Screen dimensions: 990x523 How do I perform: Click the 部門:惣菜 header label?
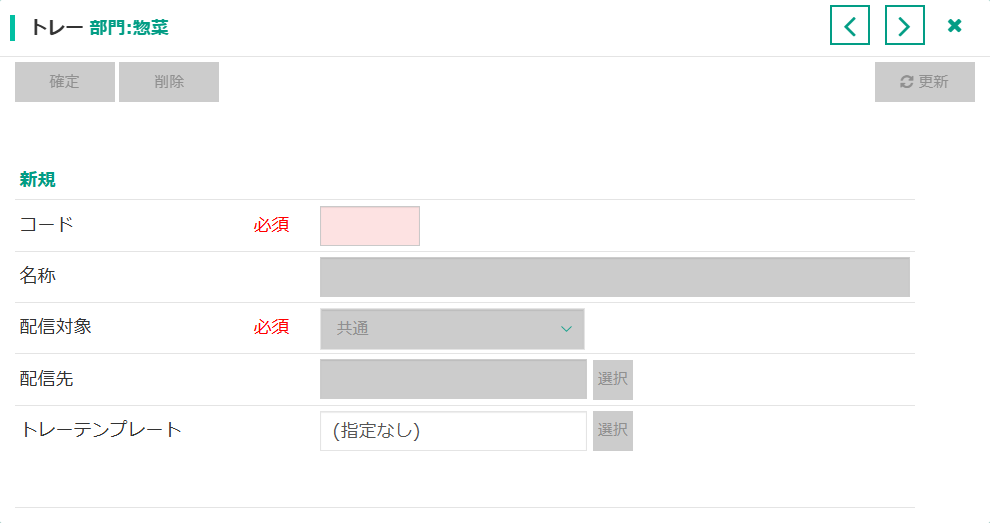[129, 28]
